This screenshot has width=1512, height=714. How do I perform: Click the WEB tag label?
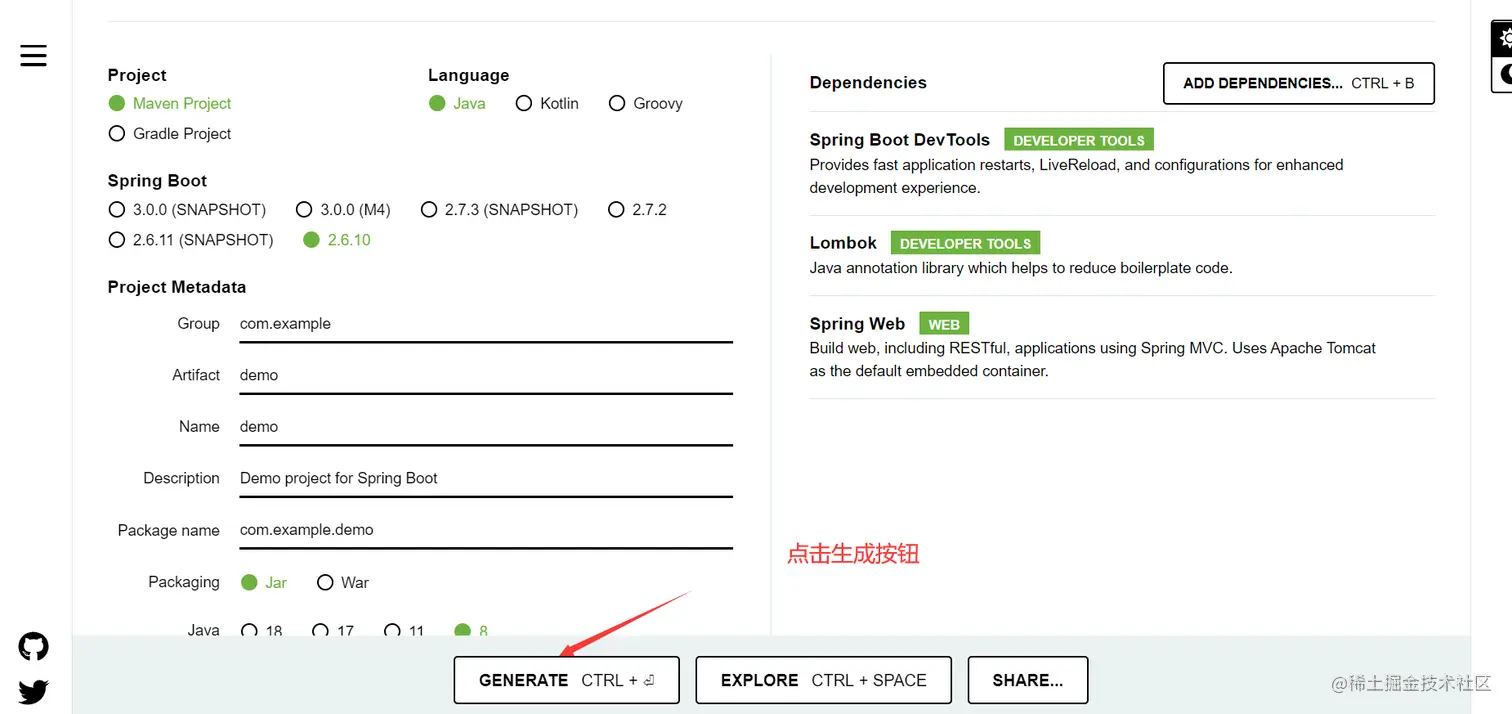(944, 324)
